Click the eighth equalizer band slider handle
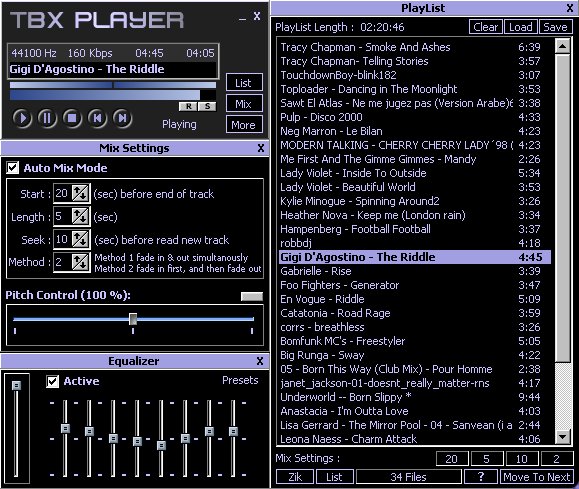 (x=233, y=431)
